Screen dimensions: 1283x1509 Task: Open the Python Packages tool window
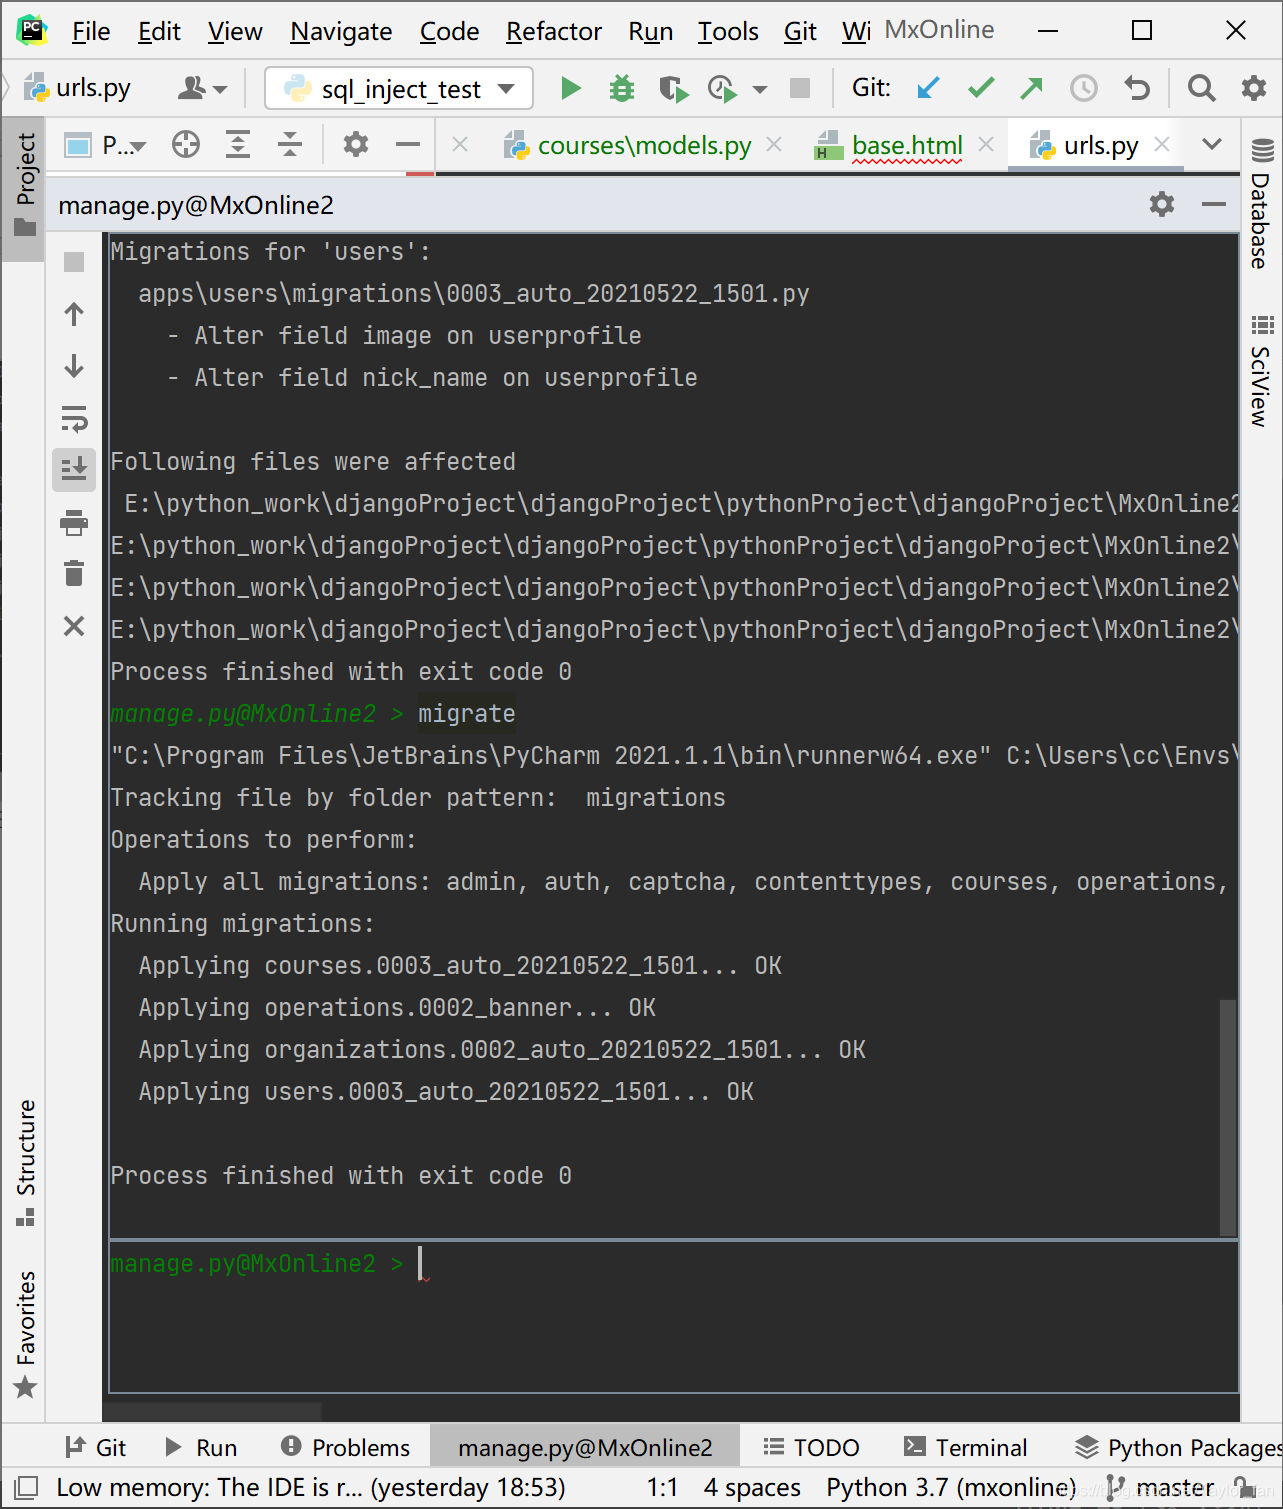point(1178,1447)
